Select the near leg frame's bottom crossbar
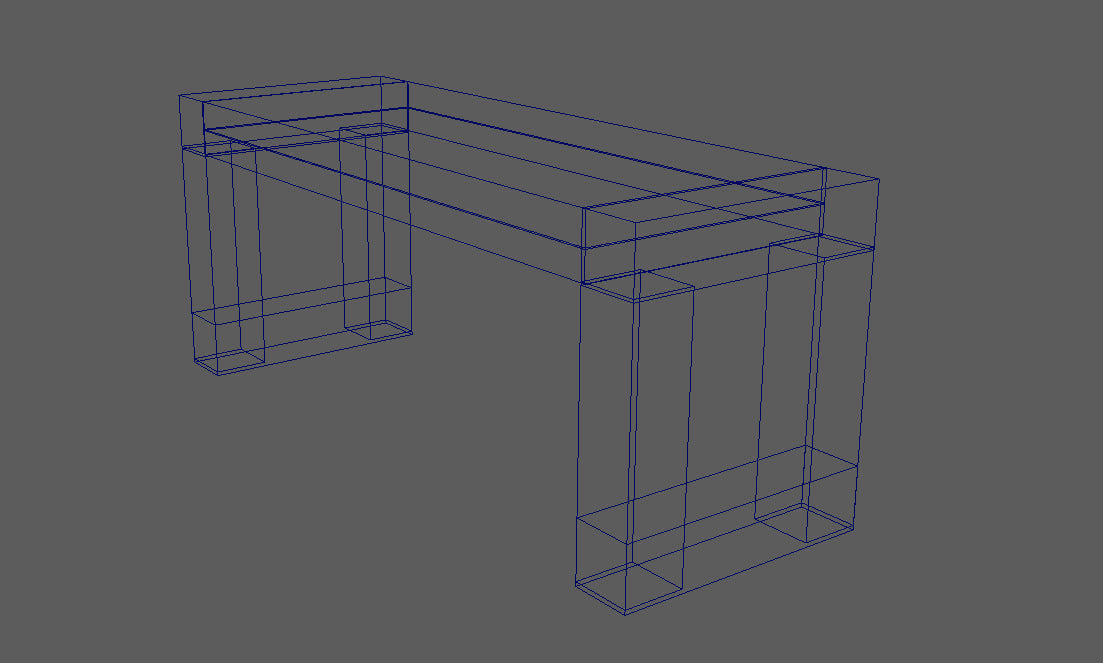Image resolution: width=1103 pixels, height=663 pixels. tap(717, 530)
